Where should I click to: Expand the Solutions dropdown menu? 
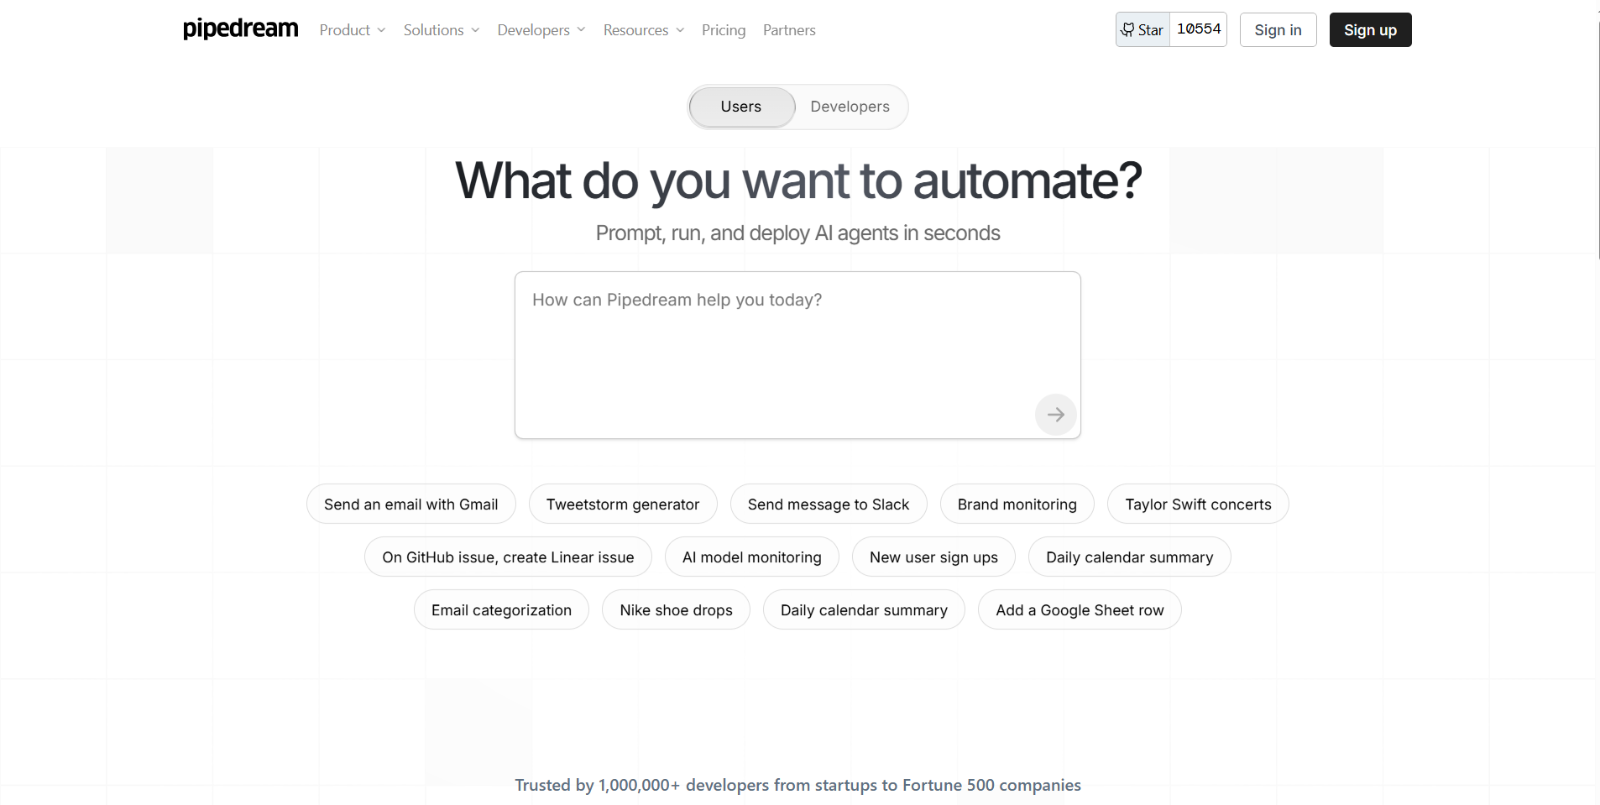point(441,30)
